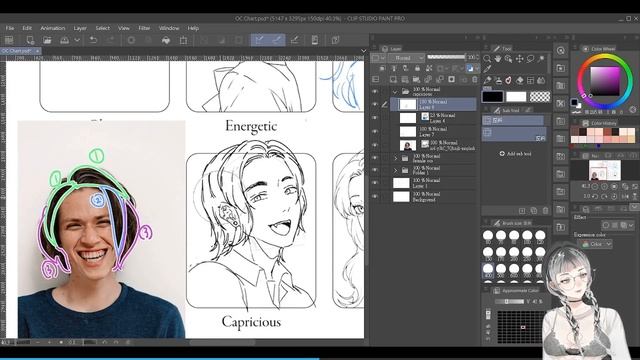Expand the Layer Property panel chevron
Viewport: 640px width, 360px height.
[x=633, y=207]
